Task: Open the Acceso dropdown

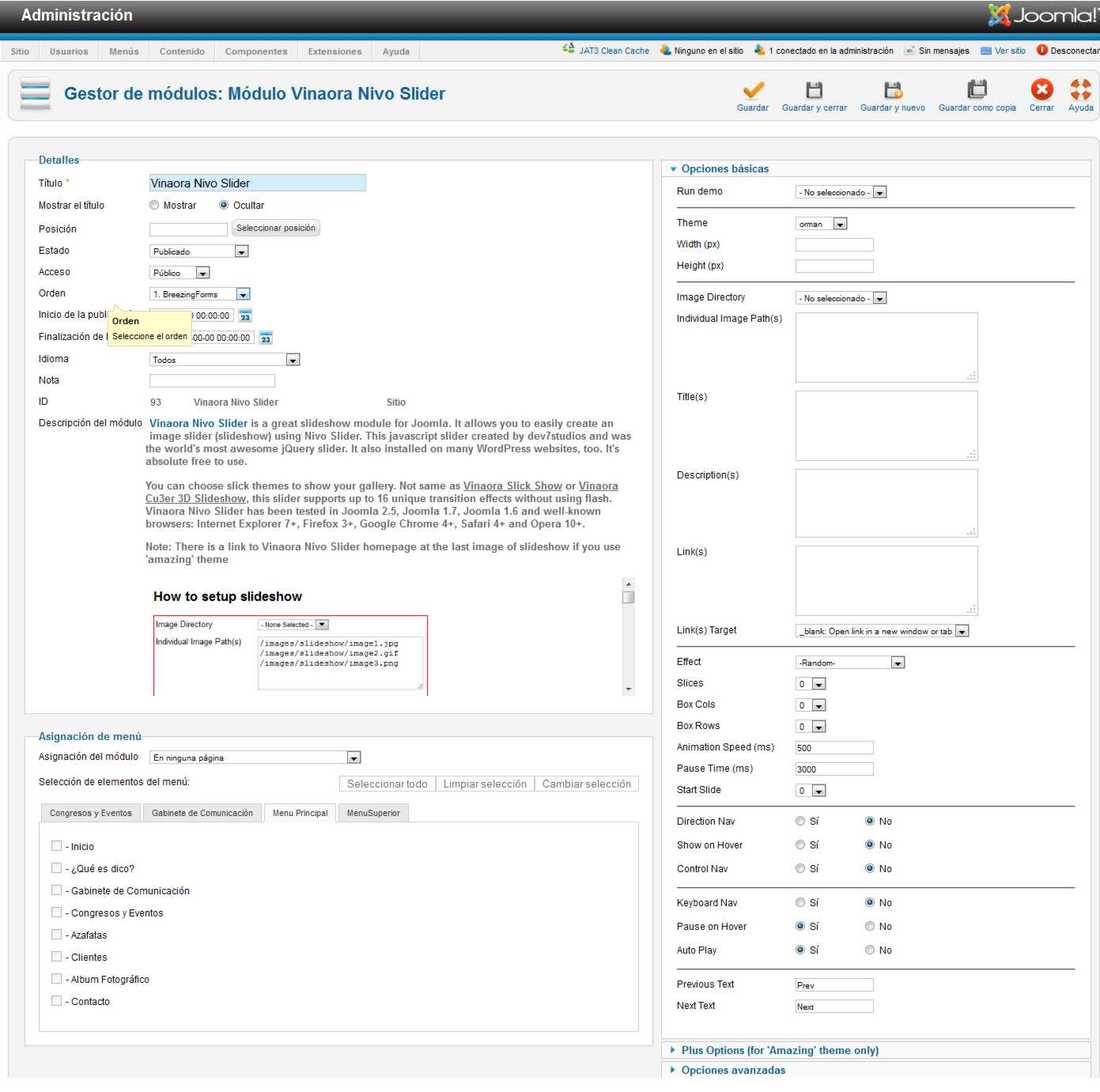Action: coord(180,274)
